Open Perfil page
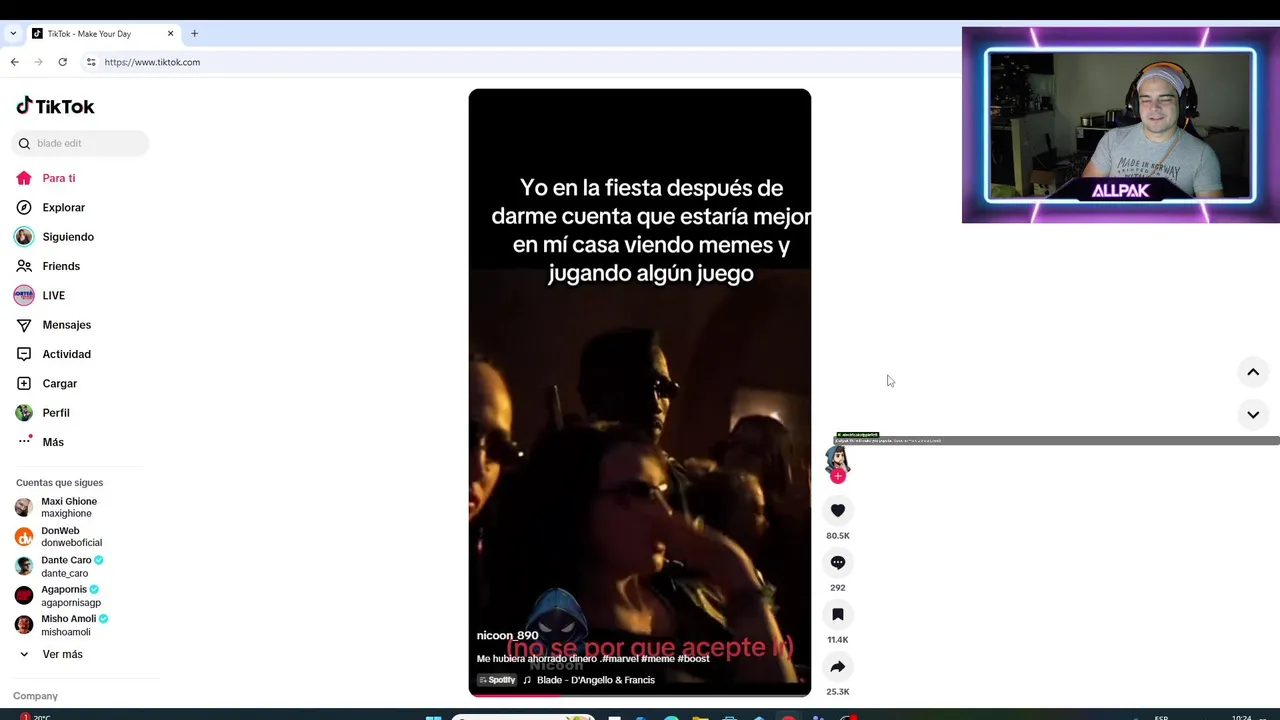The image size is (1280, 720). (56, 413)
